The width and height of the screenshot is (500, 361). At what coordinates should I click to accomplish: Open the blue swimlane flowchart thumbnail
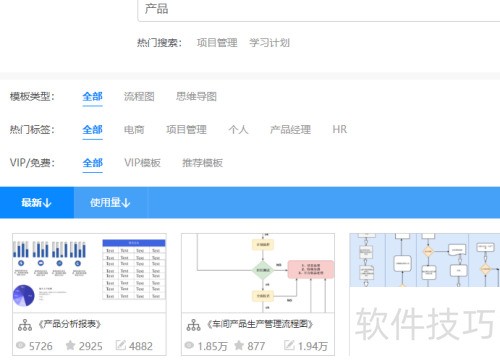point(425,260)
